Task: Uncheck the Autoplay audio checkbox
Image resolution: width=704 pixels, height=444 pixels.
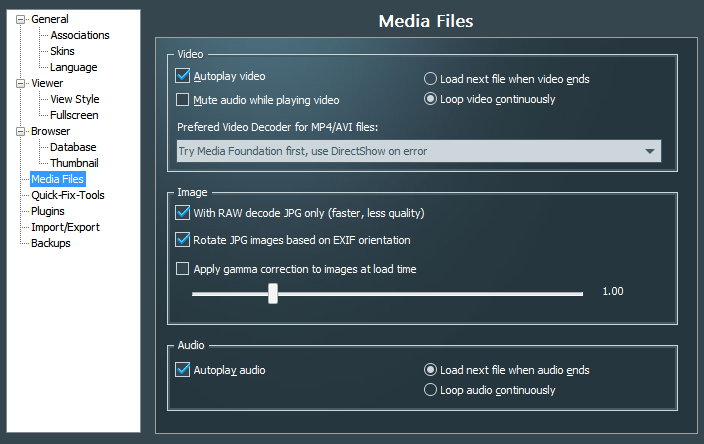Action: pos(183,370)
